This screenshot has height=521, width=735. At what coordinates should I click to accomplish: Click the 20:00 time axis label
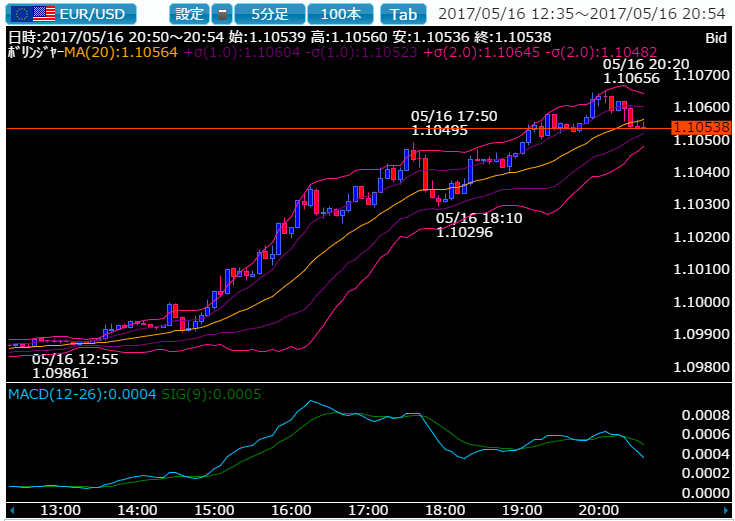click(x=599, y=510)
